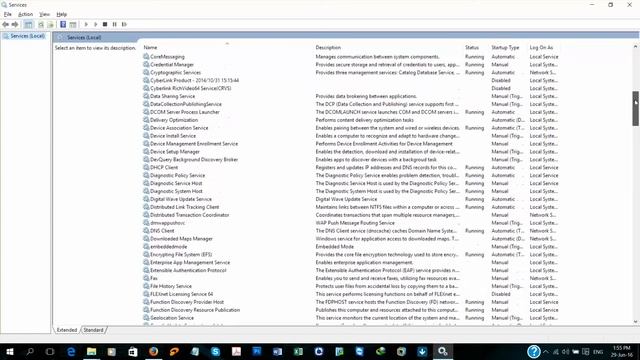The height and width of the screenshot is (360, 640).
Task: Click the gear icon beside Delivery Optimization
Action: pos(146,120)
